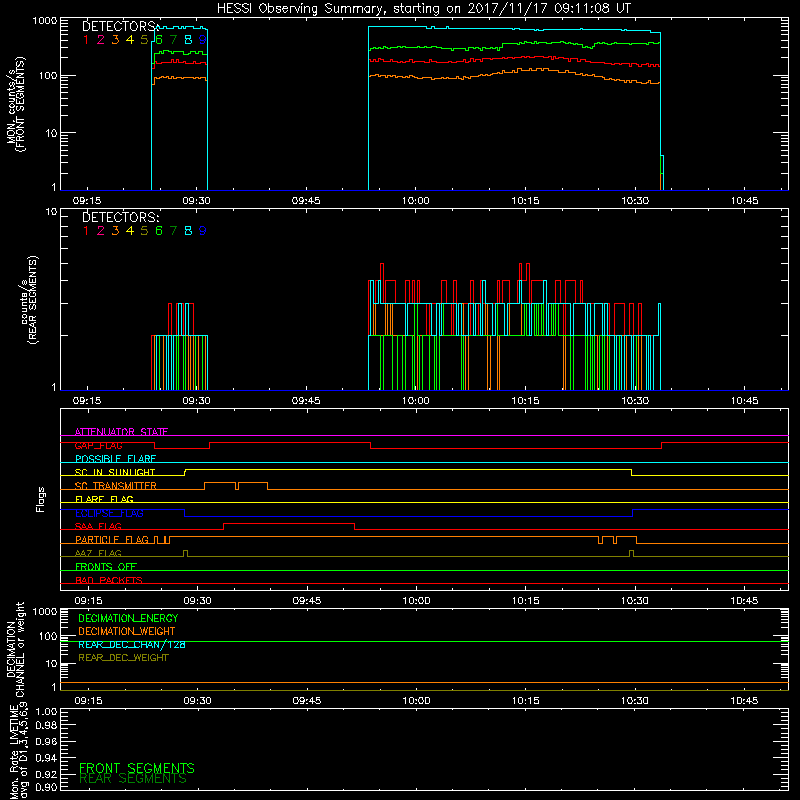Click the GAP_FLAG label
Image resolution: width=800 pixels, height=800 pixels.
tap(98, 445)
